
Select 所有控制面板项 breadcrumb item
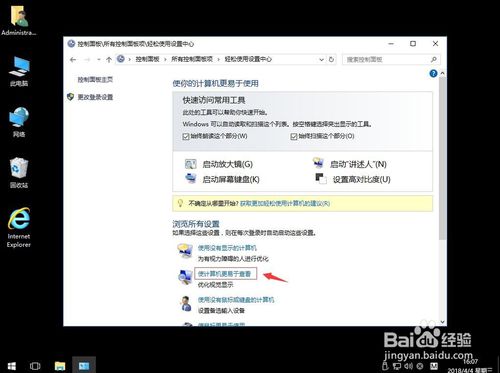tap(192, 59)
